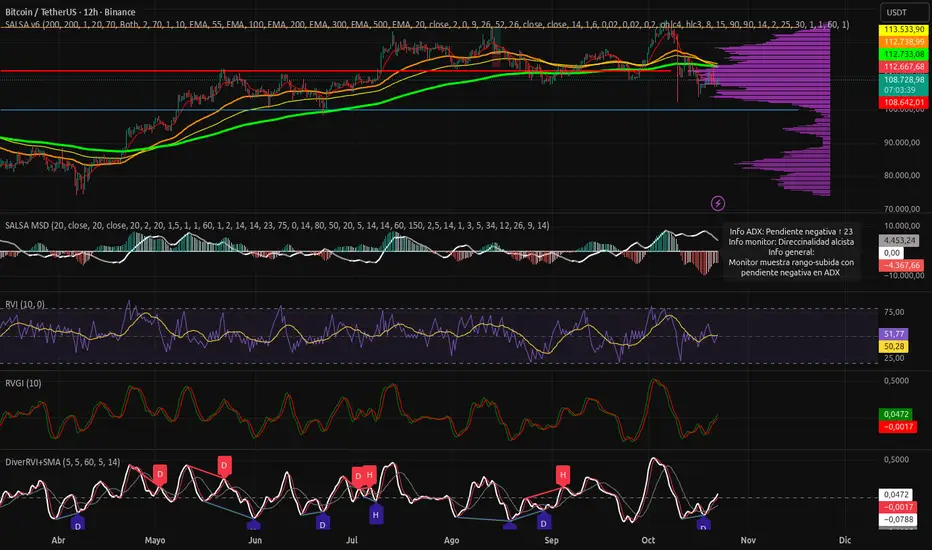Click the Dic label on time axis
The height and width of the screenshot is (550, 932).
coord(845,540)
